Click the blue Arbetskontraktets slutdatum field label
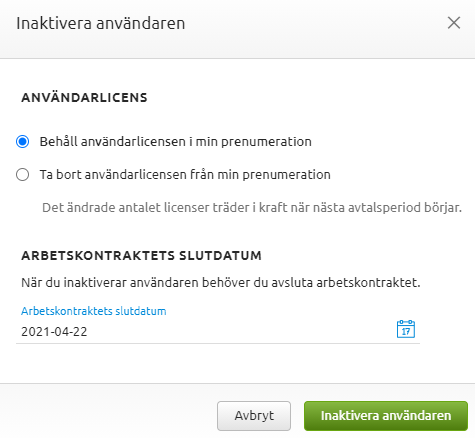Screen dimensions: 475x438 [94, 311]
